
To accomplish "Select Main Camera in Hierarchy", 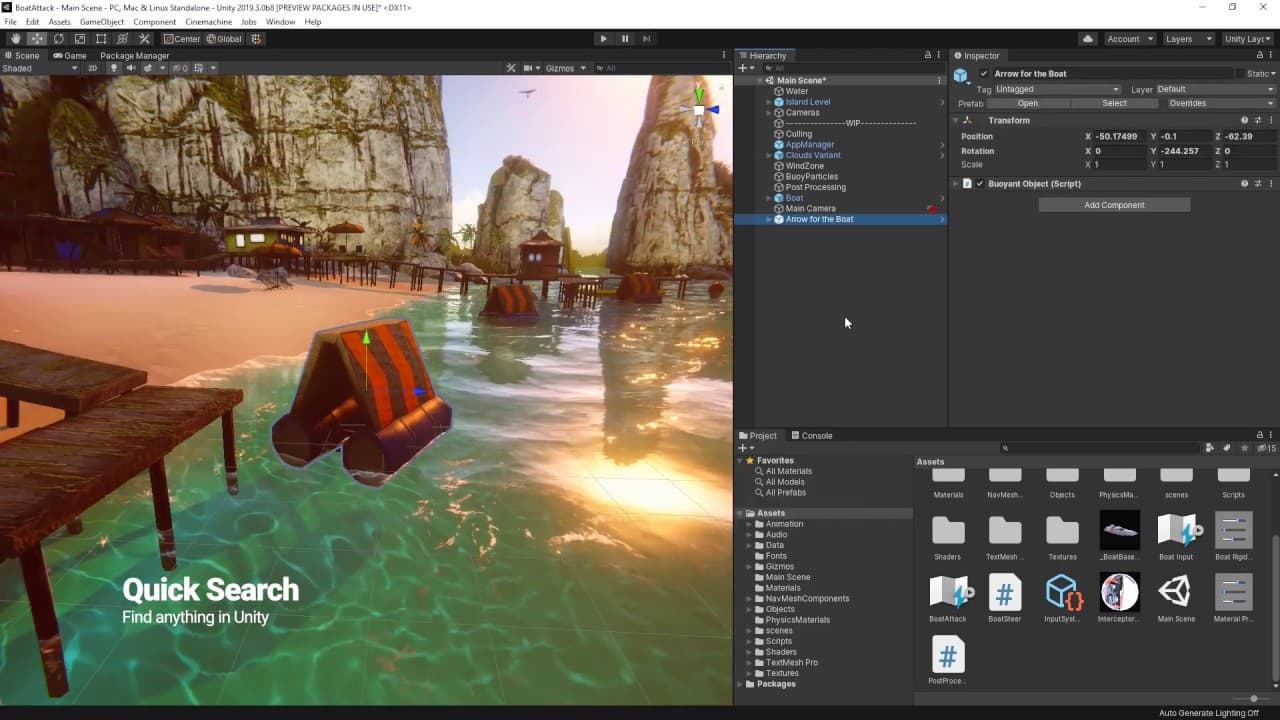I will 810,209.
